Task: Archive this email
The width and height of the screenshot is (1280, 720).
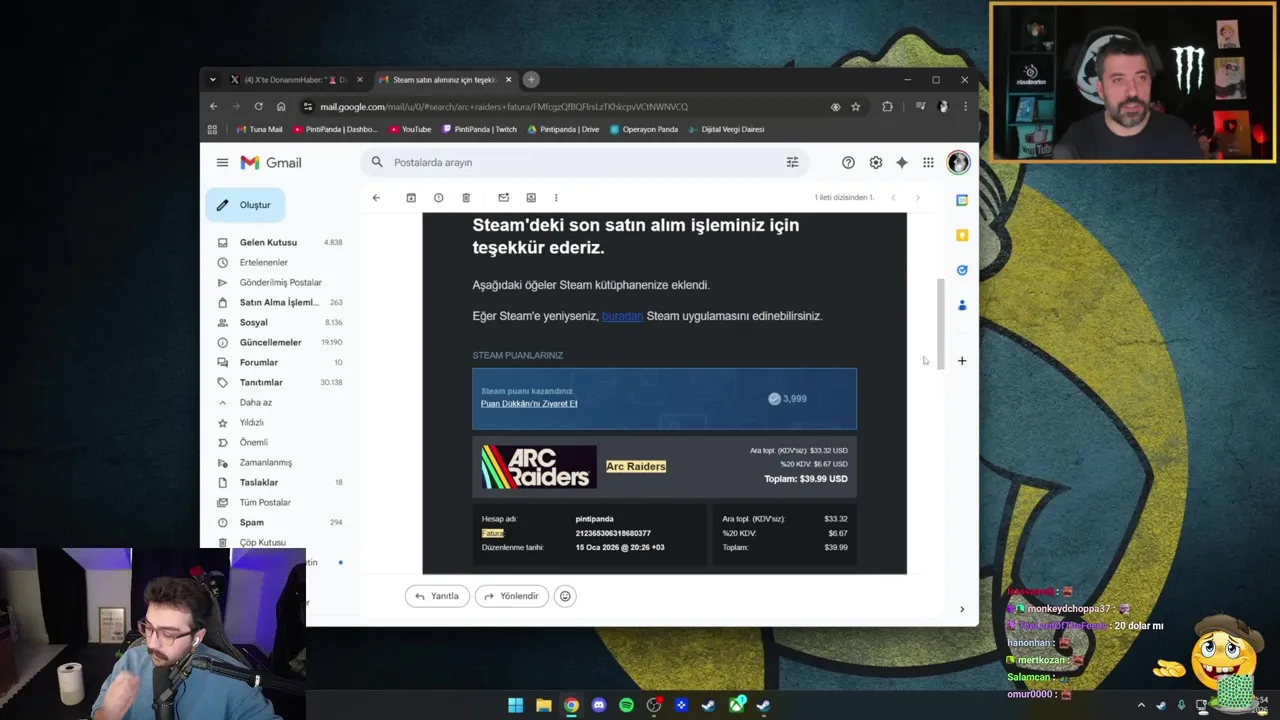Action: [411, 197]
